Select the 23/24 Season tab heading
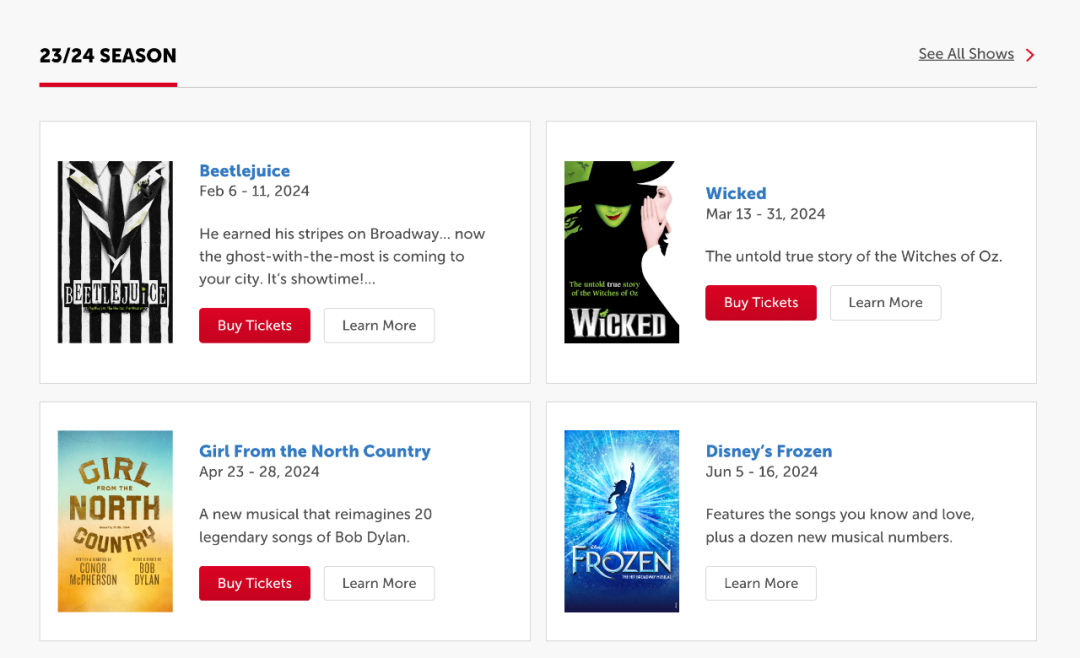1080x658 pixels. 108,56
